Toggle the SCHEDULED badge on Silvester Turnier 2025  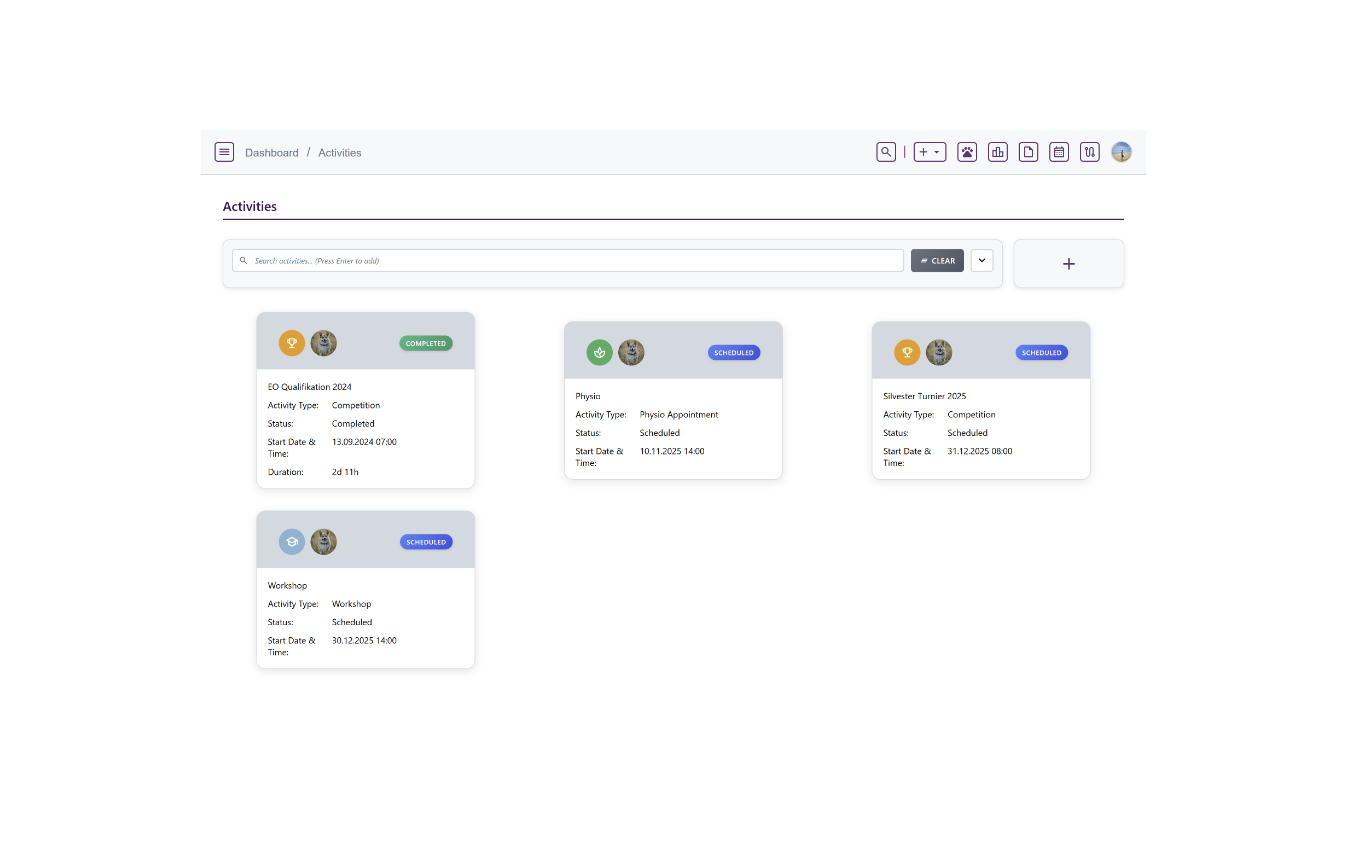point(1041,352)
